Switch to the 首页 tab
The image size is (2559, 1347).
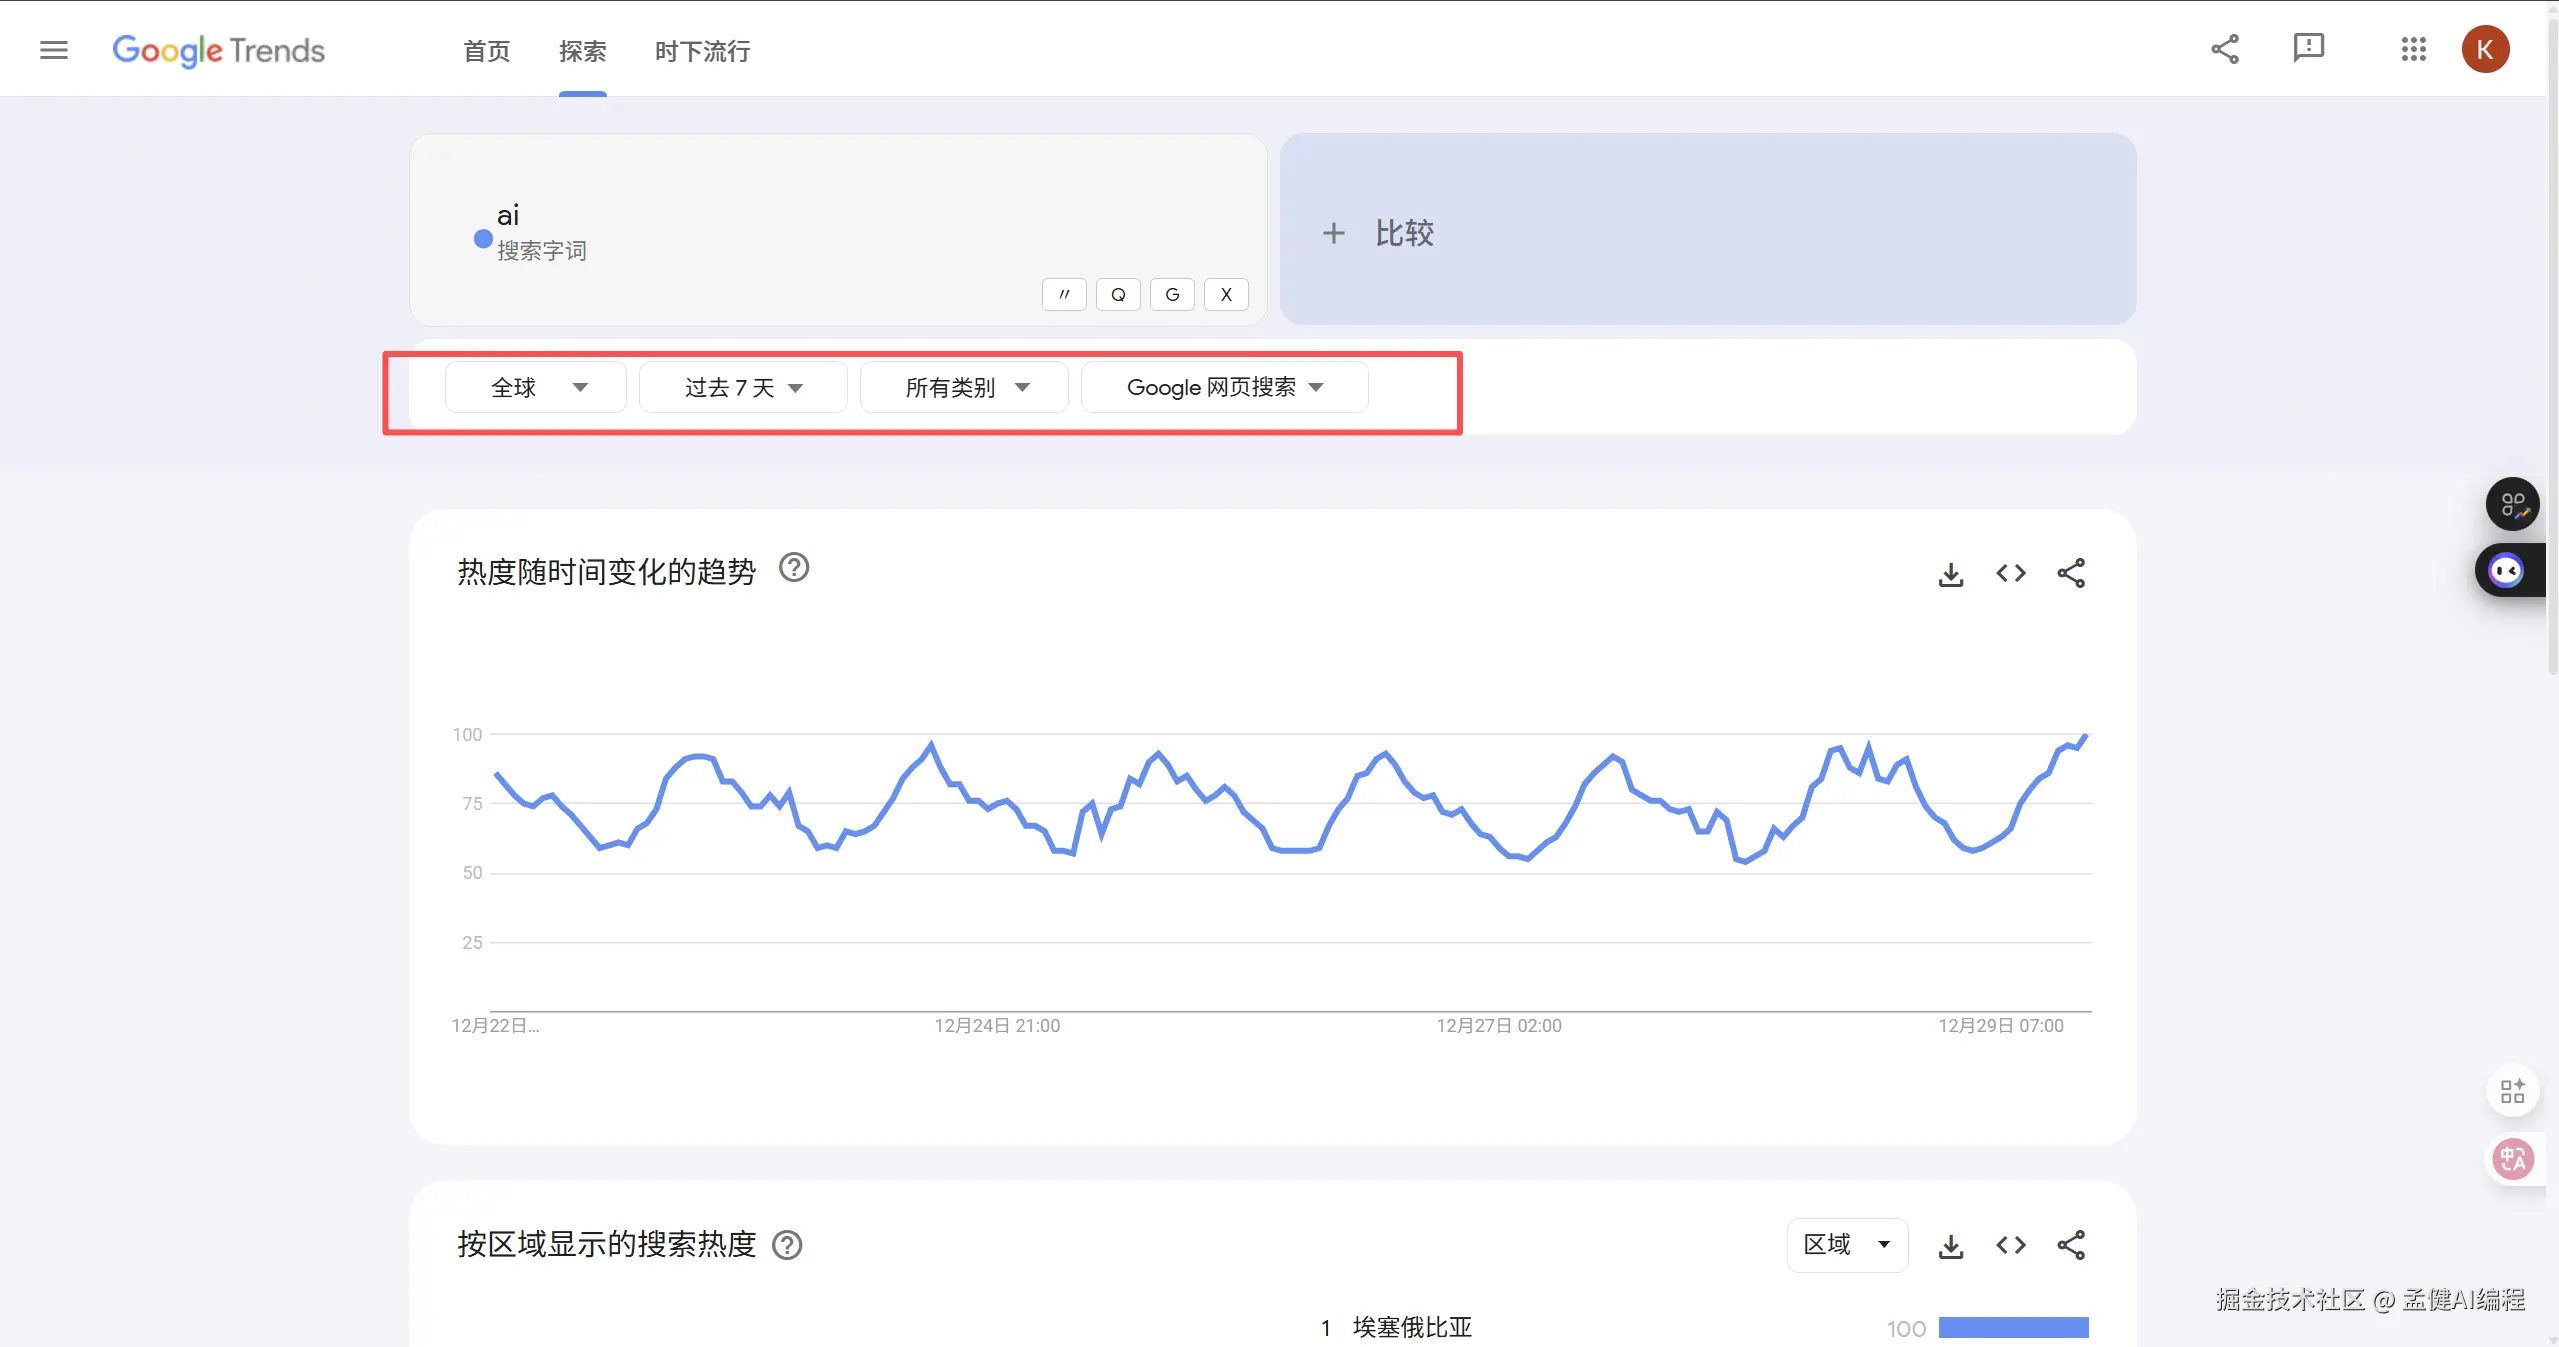(x=487, y=51)
